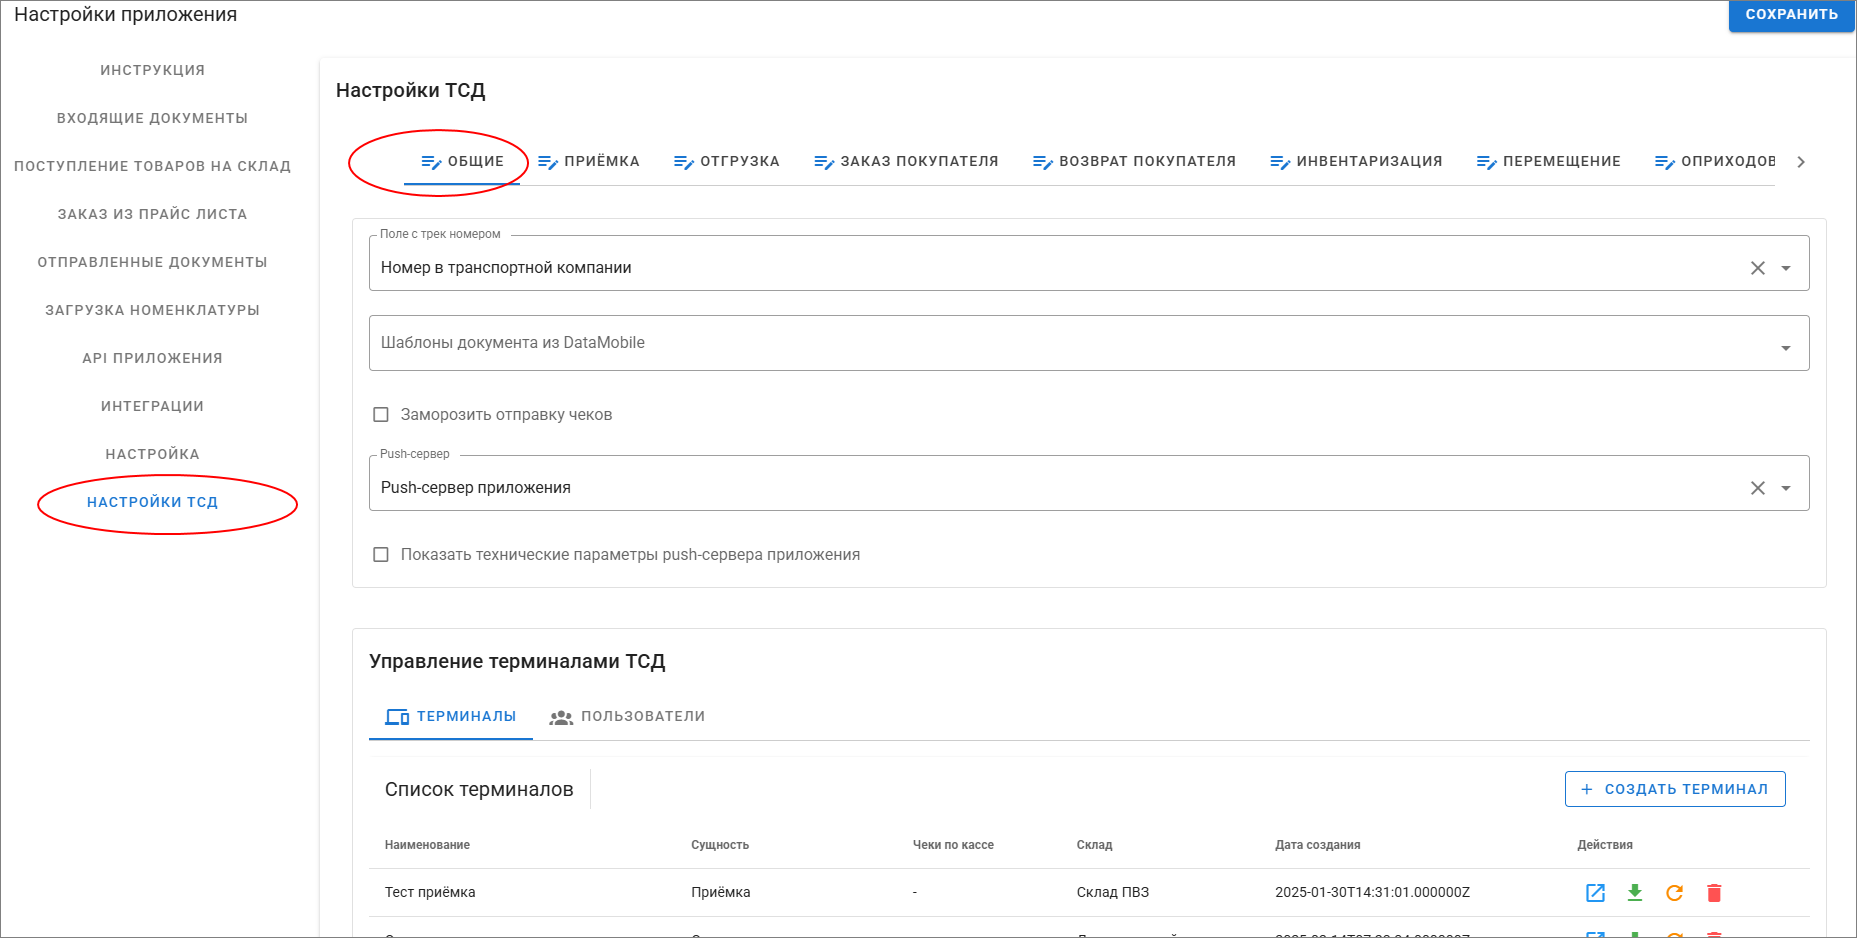Expand the 'Поле с трек номером' dropdown arrow
Image resolution: width=1857 pixels, height=938 pixels.
point(1786,268)
